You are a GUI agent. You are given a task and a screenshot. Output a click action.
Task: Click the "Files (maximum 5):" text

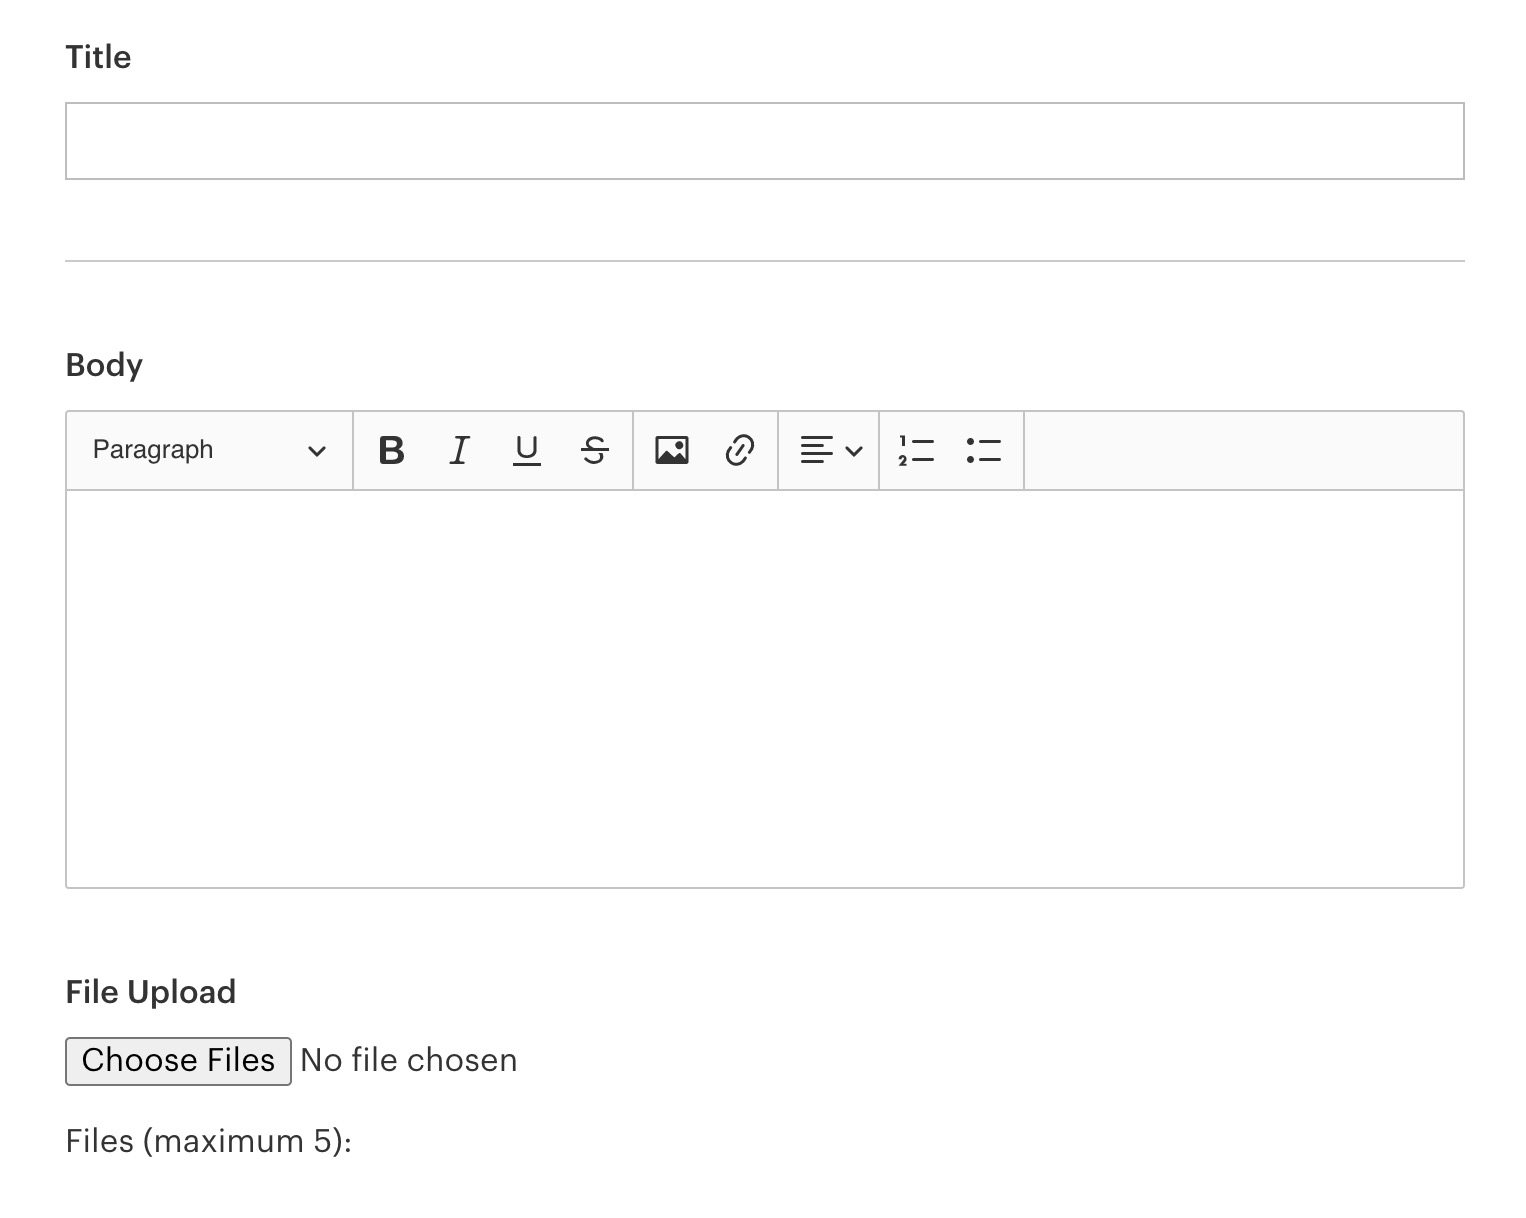point(208,1142)
